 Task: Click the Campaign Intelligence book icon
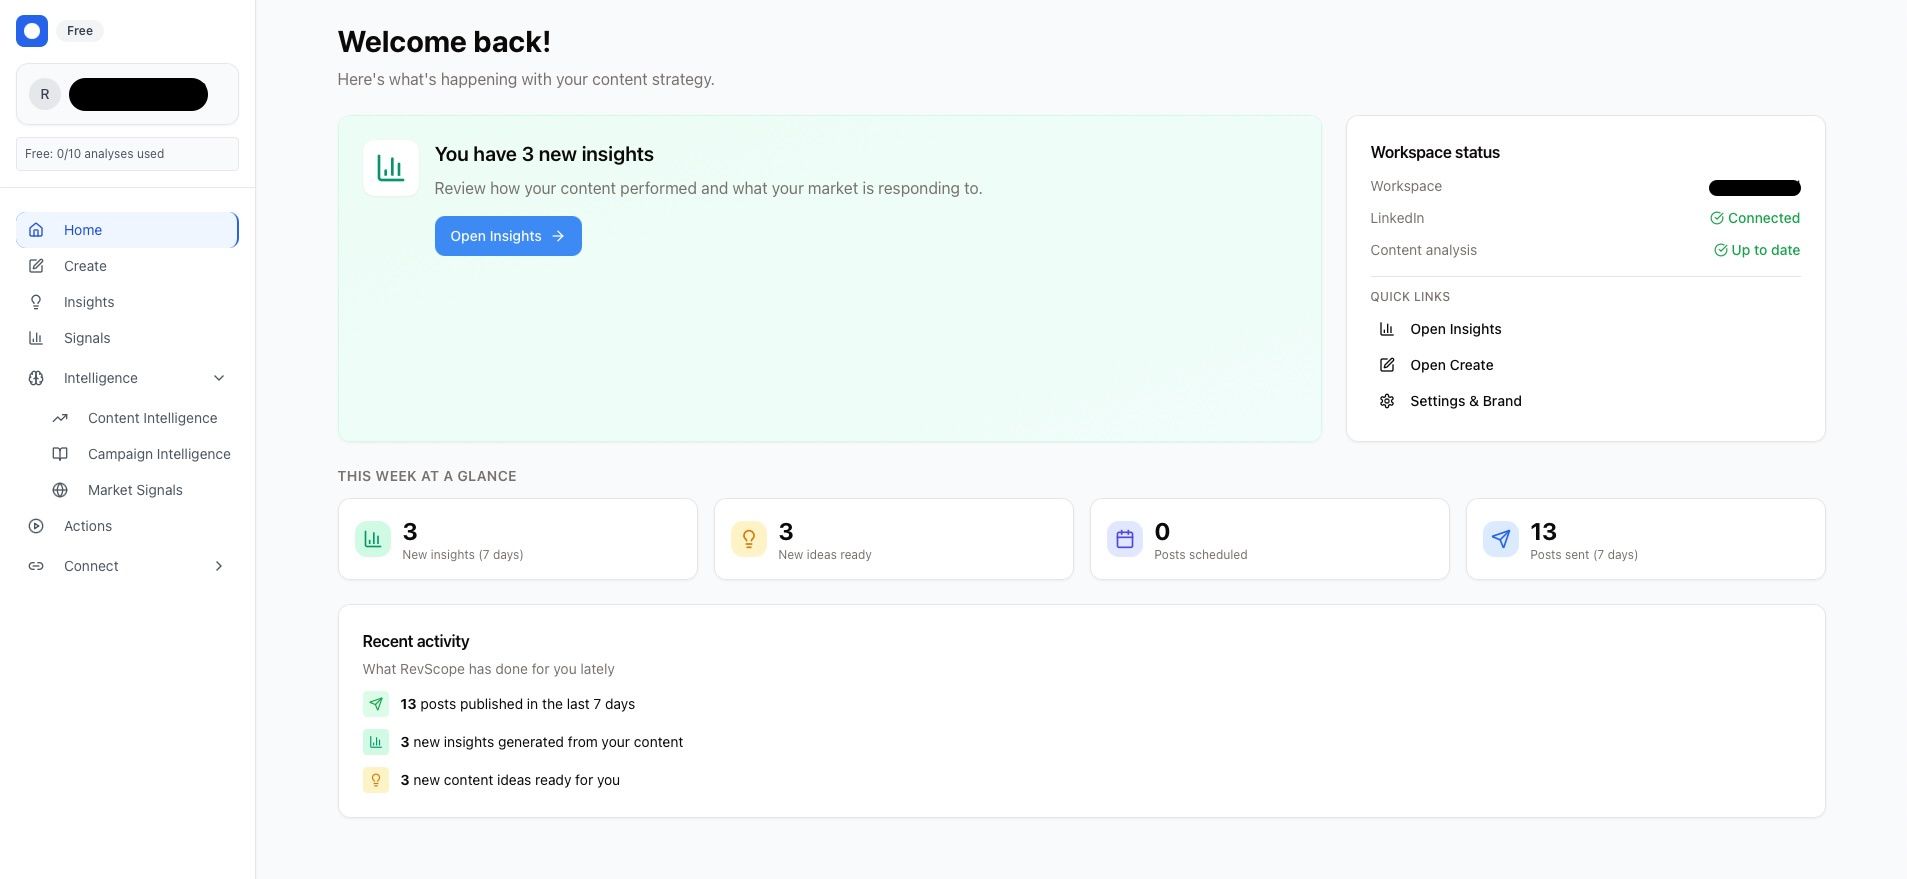(60, 454)
